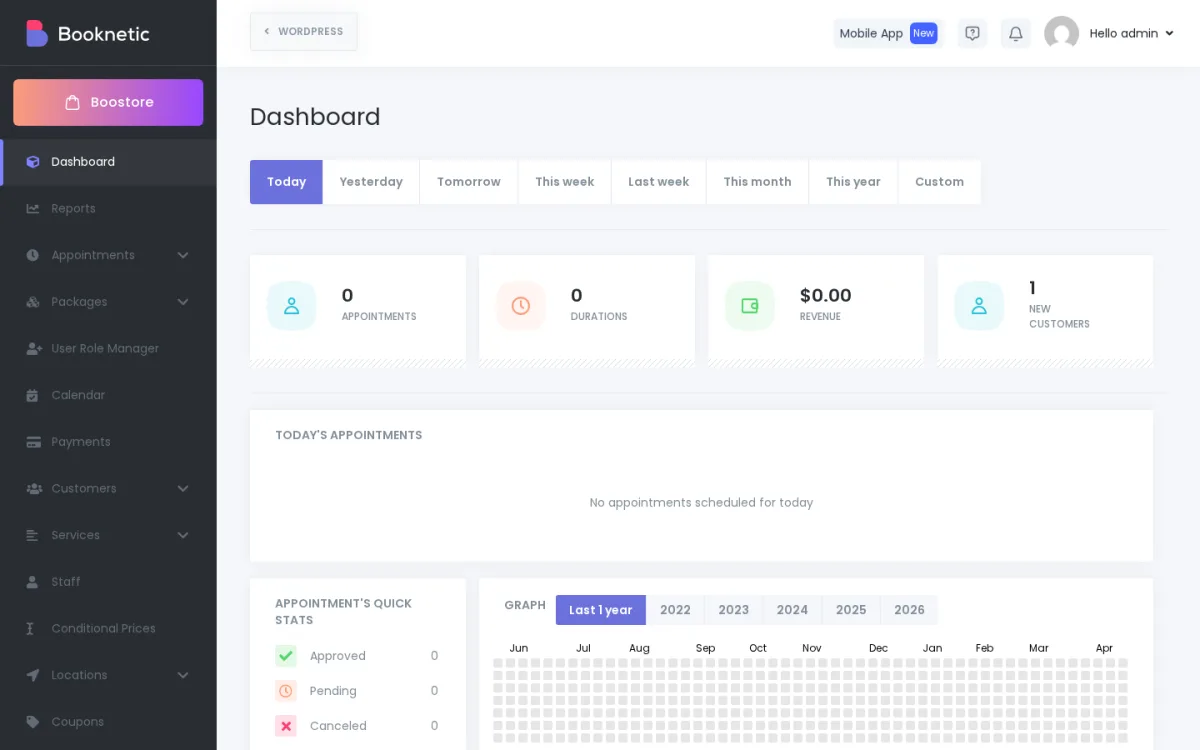This screenshot has width=1200, height=750.
Task: Go back via WORDPRESS button
Action: (x=304, y=32)
